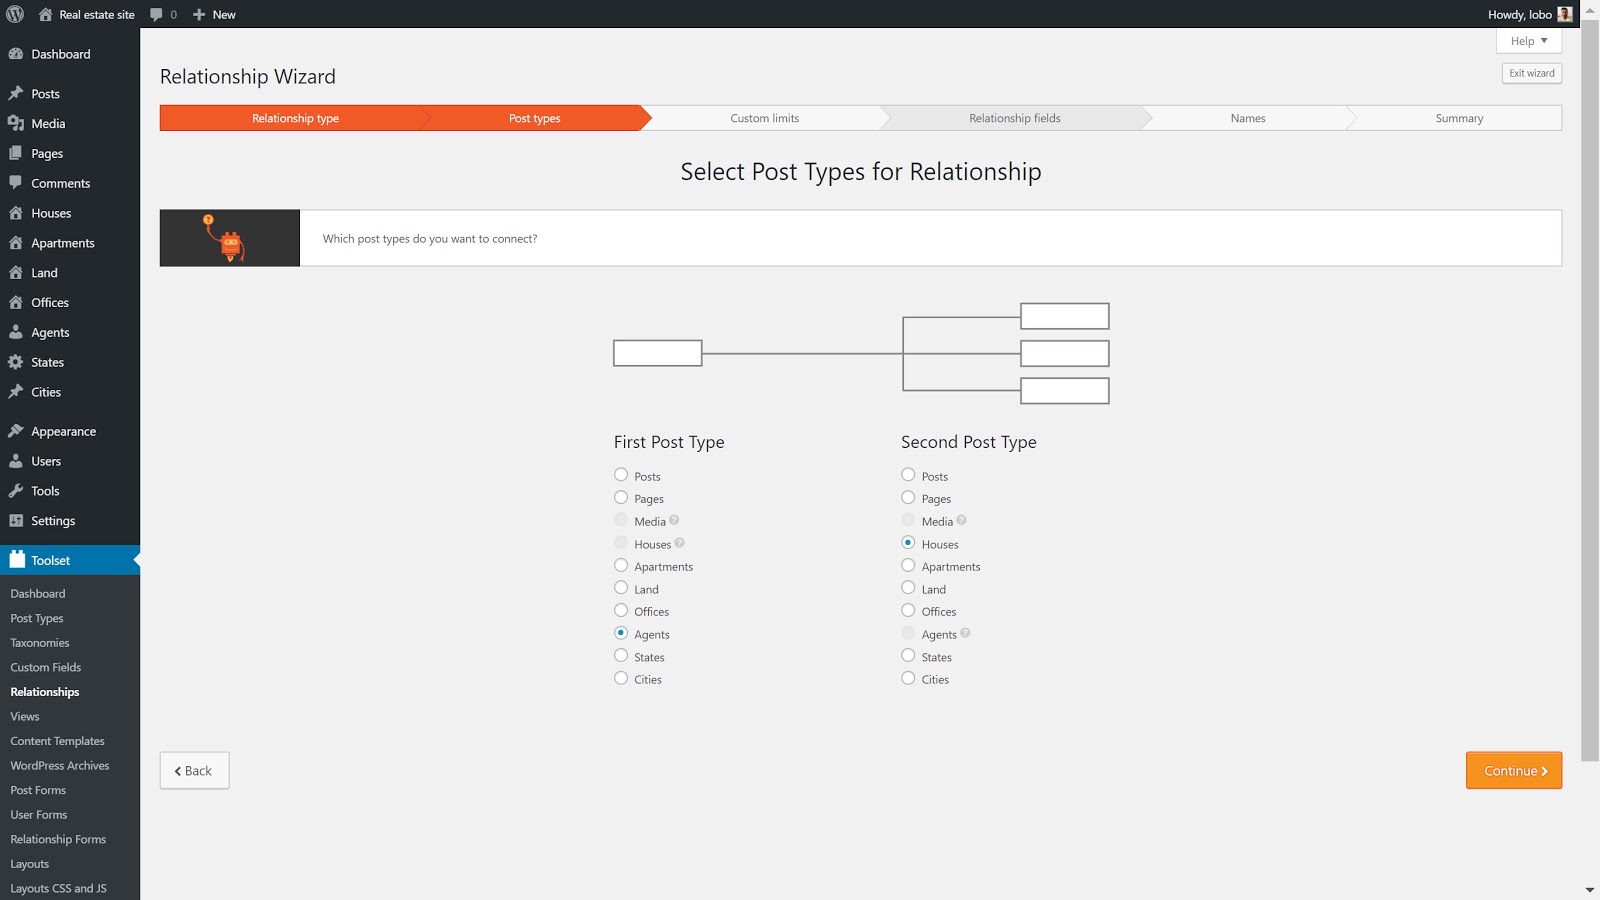Click the page vertical scrollbar

pyautogui.click(x=1589, y=400)
